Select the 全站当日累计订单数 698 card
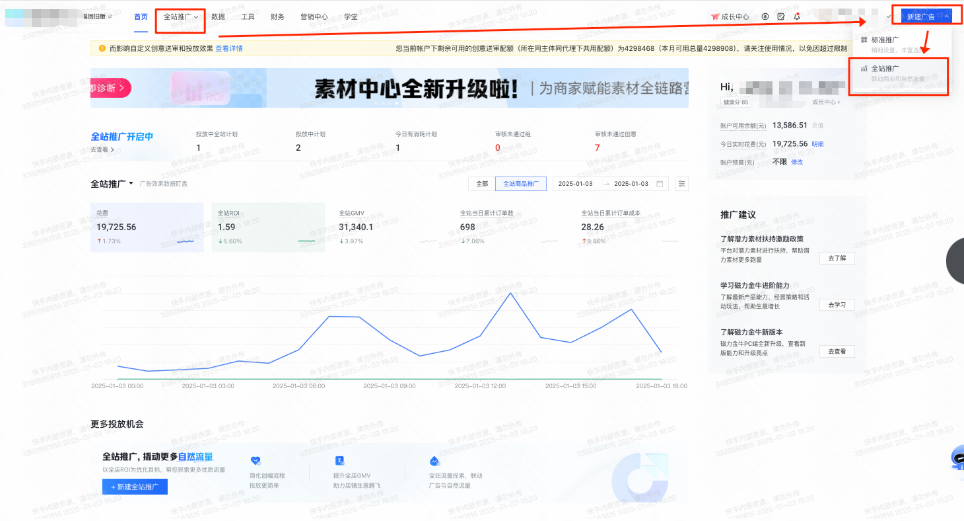 pos(510,227)
